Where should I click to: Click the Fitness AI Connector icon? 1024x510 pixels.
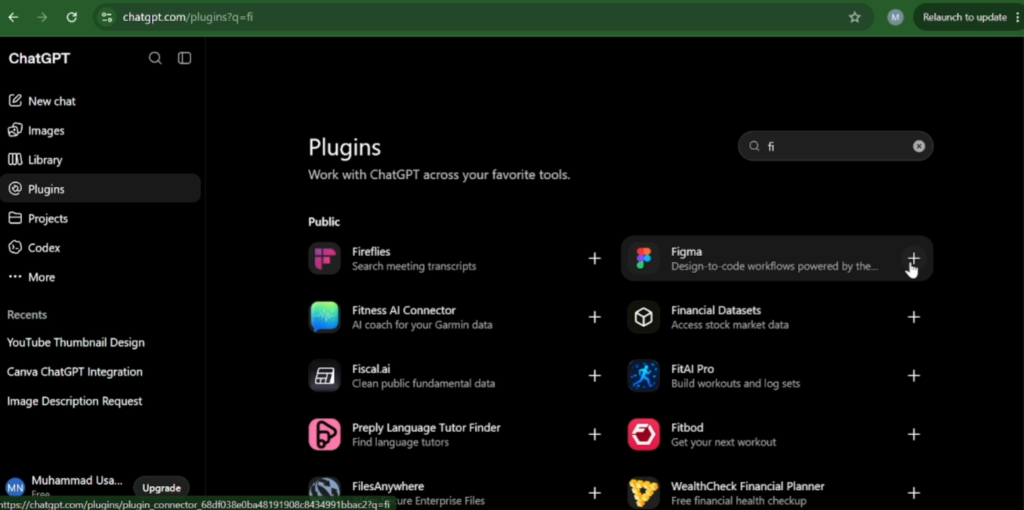(x=325, y=317)
